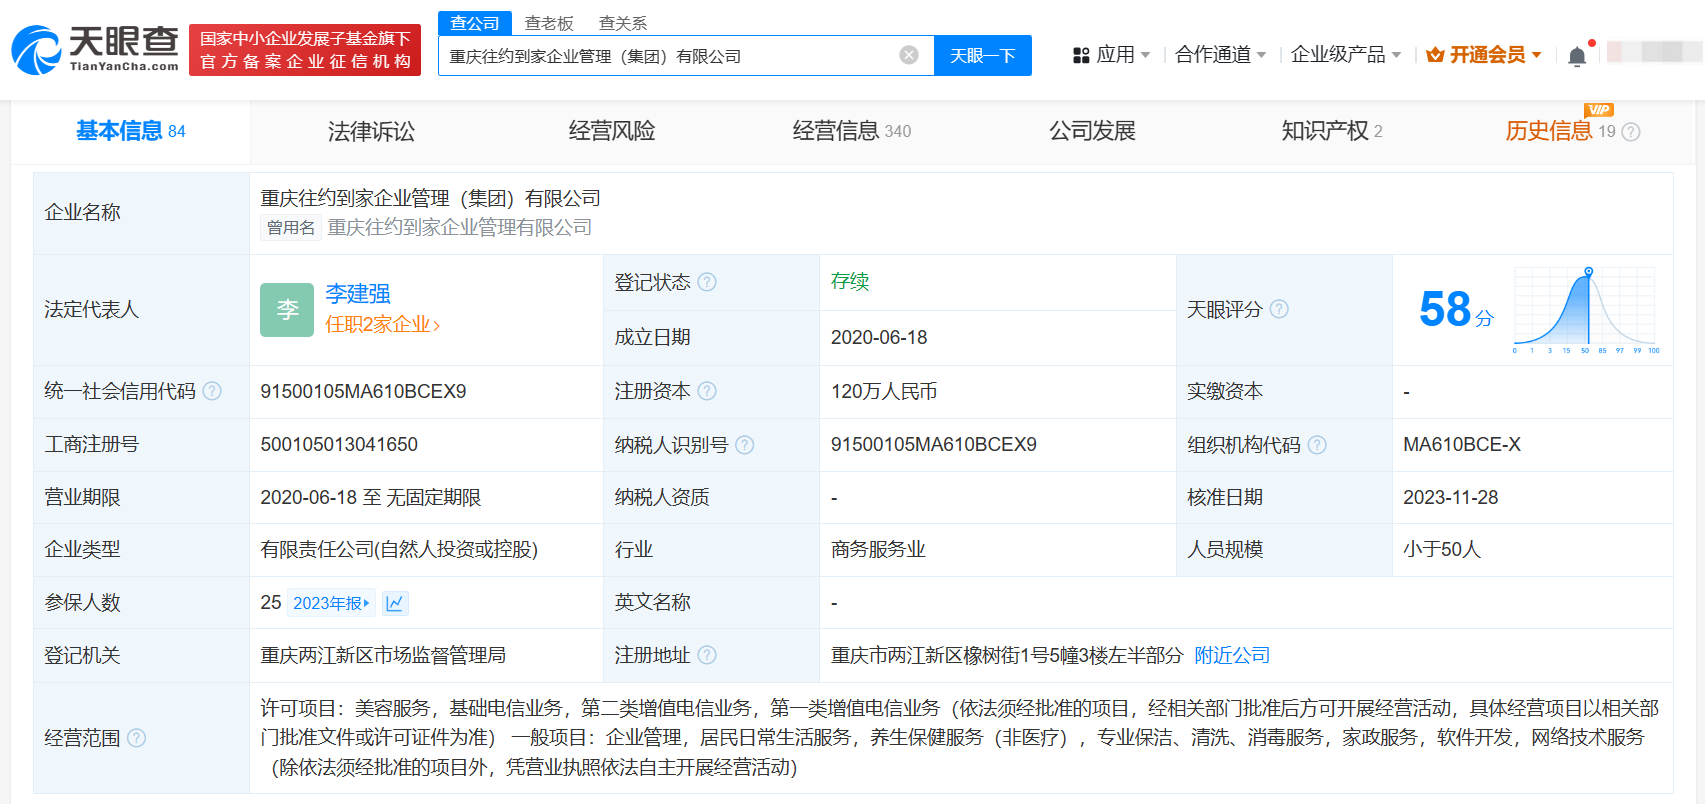Click the crown icon for 开通会员
The image size is (1705, 804).
point(1435,55)
